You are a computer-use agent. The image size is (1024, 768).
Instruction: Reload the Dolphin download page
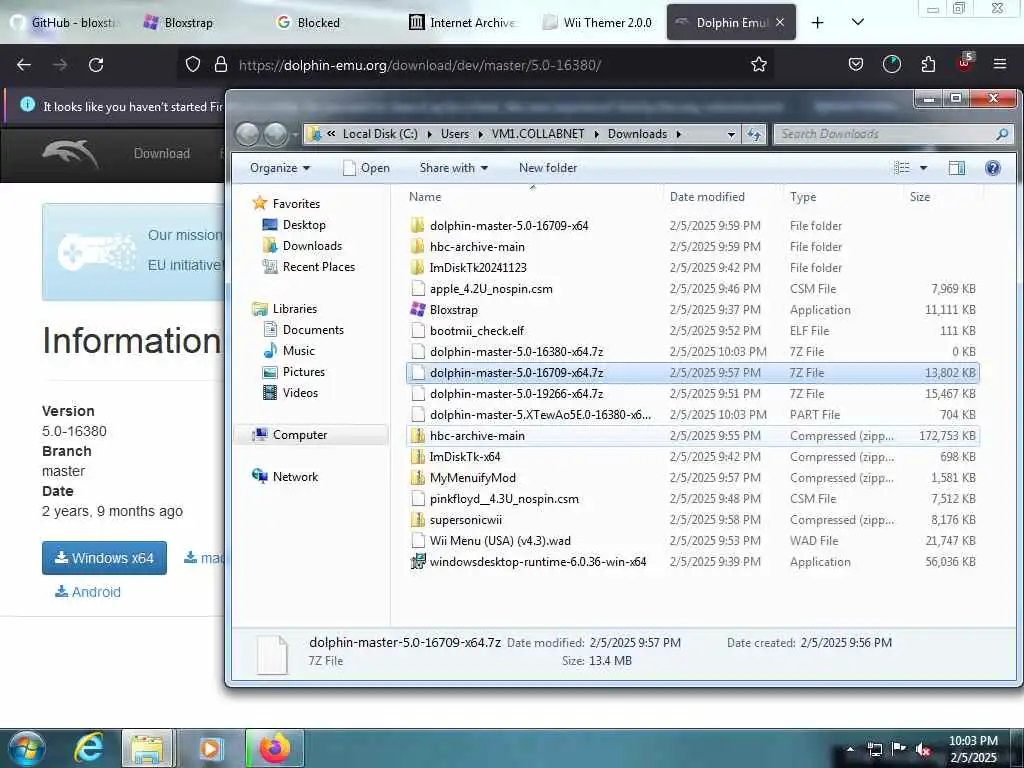[x=96, y=65]
